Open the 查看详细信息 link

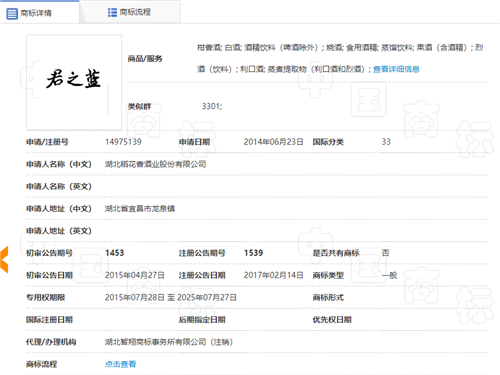point(396,69)
